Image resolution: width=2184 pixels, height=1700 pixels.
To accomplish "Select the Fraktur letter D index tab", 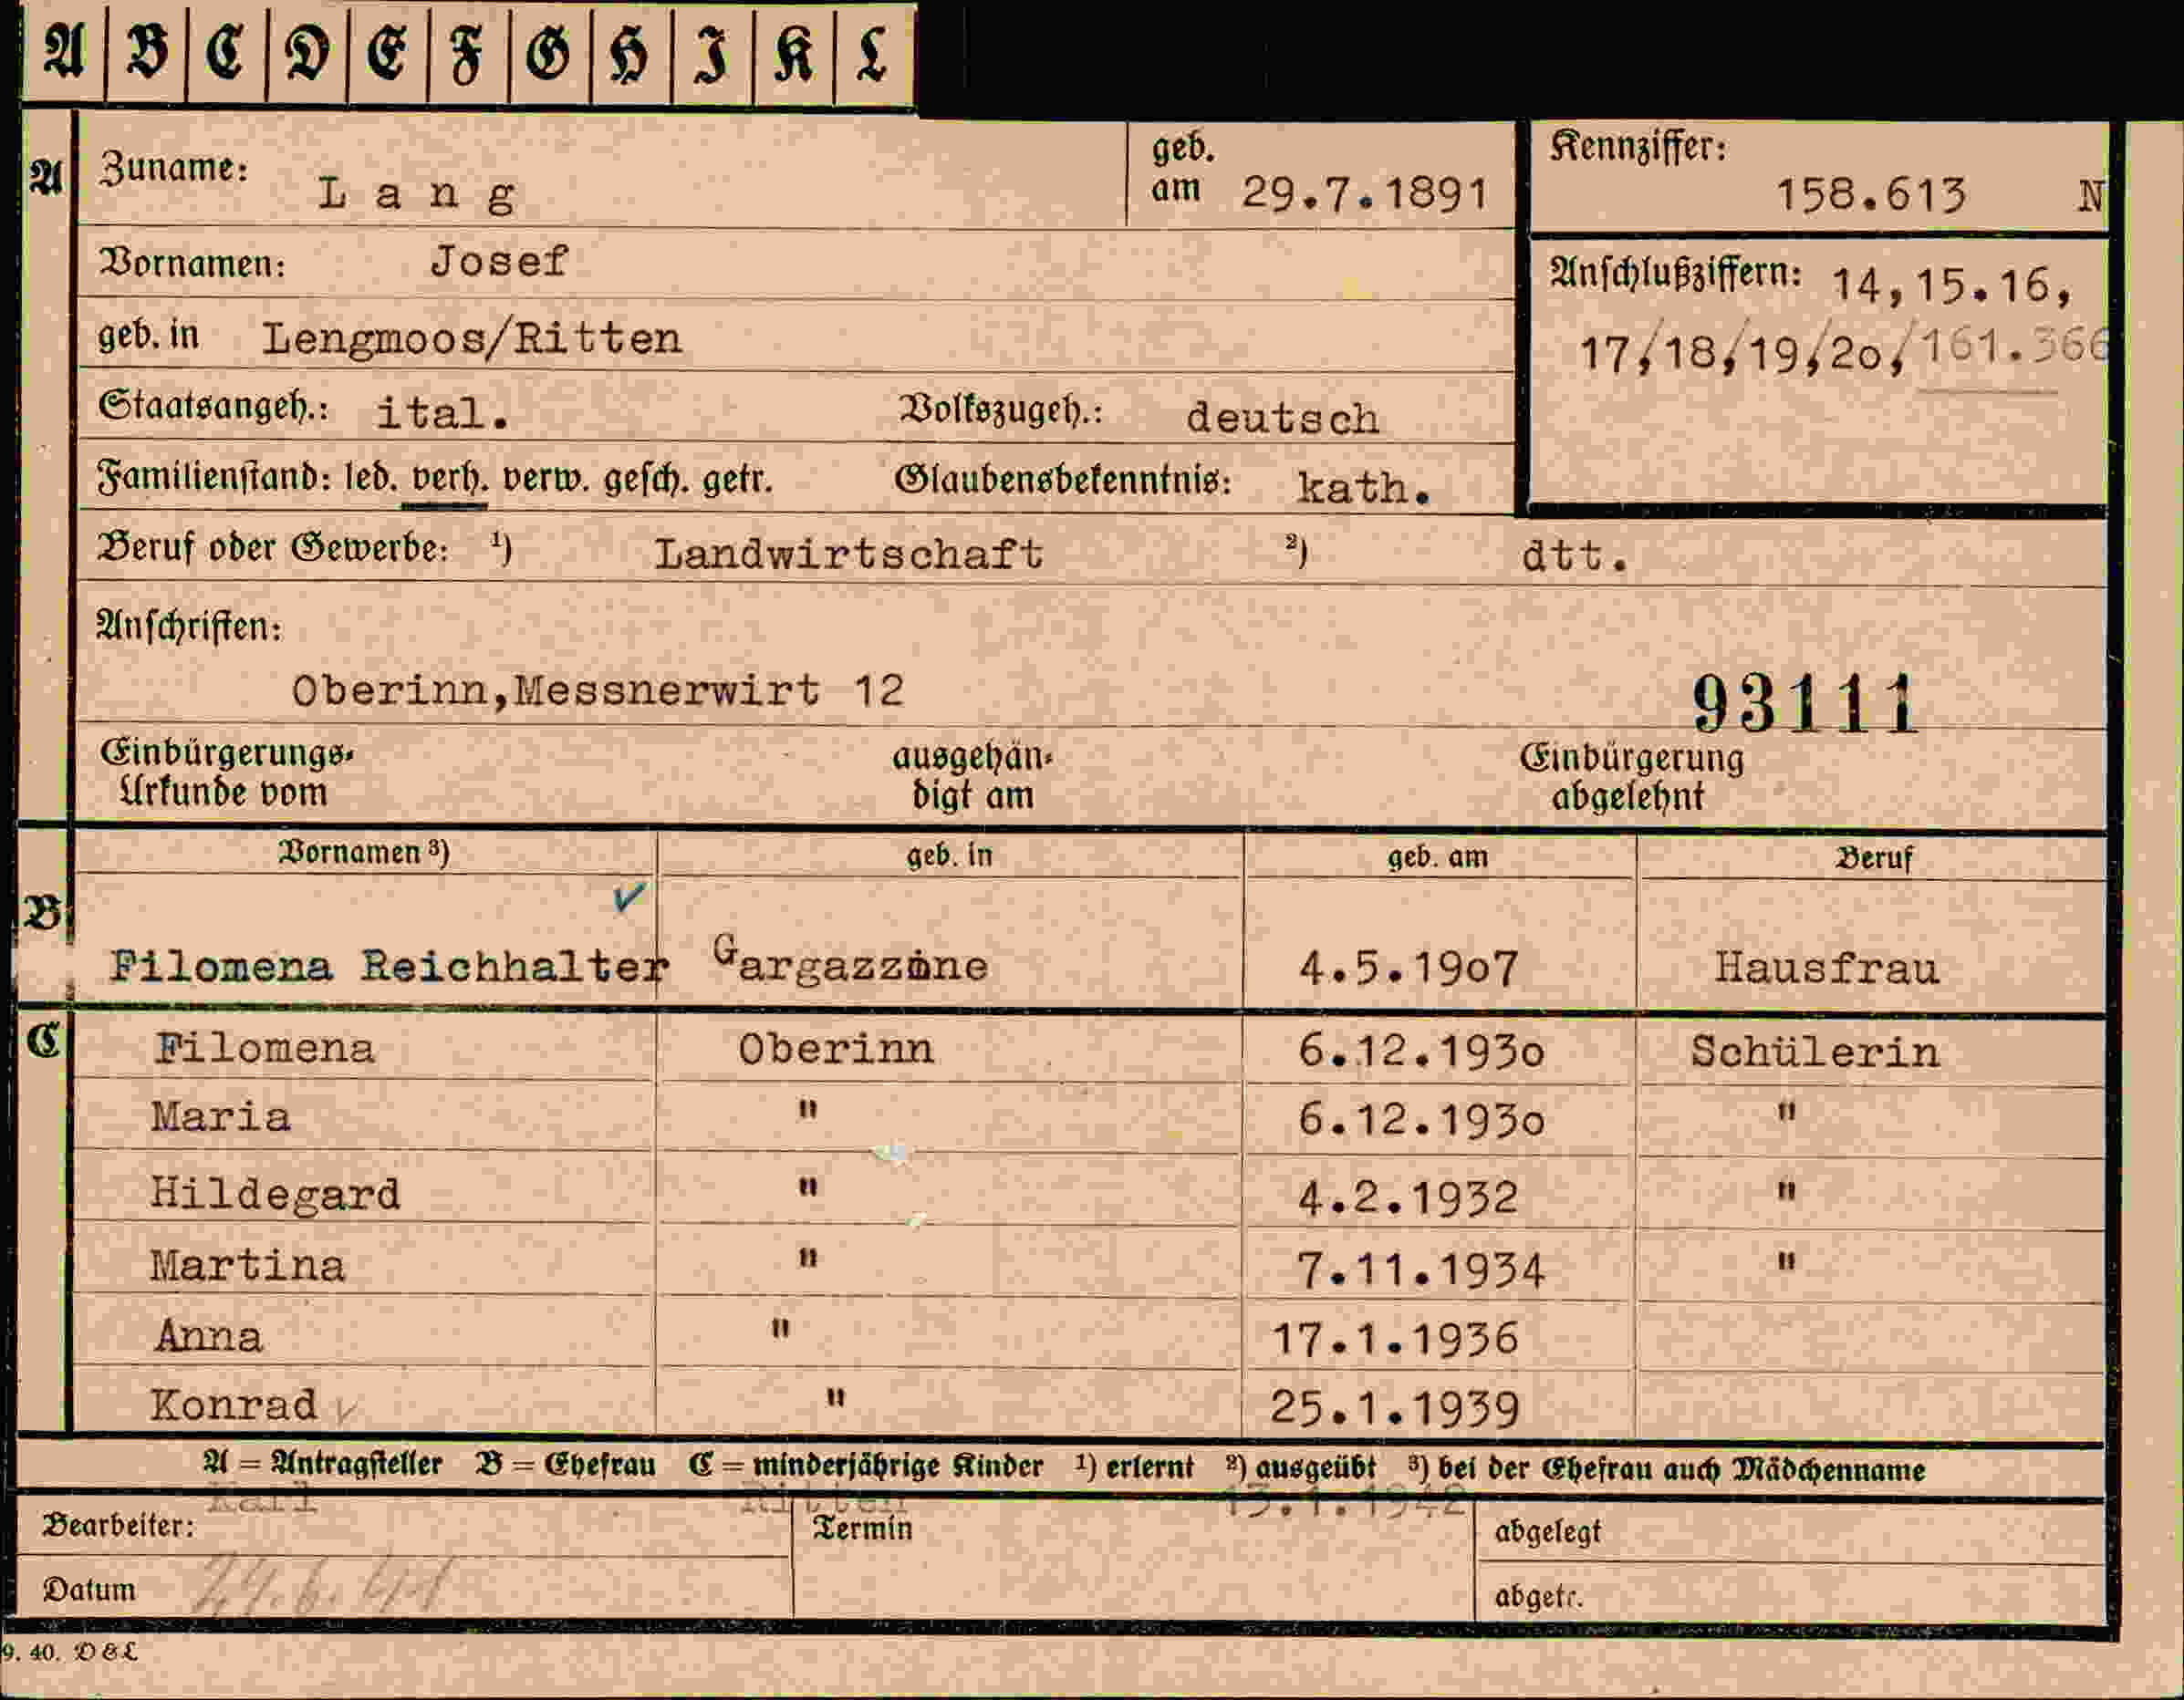I will pyautogui.click(x=307, y=52).
